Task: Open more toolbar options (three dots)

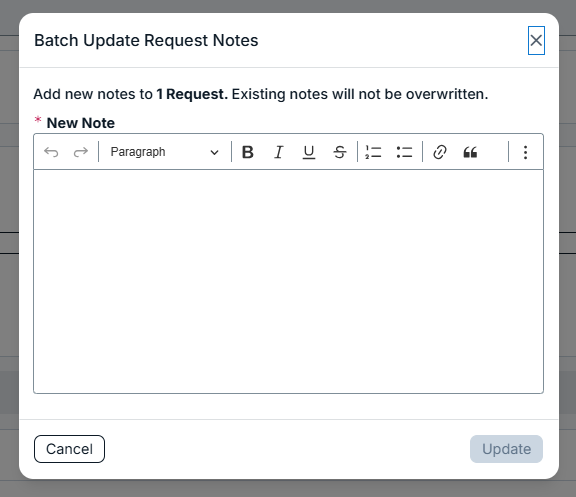Action: click(525, 152)
